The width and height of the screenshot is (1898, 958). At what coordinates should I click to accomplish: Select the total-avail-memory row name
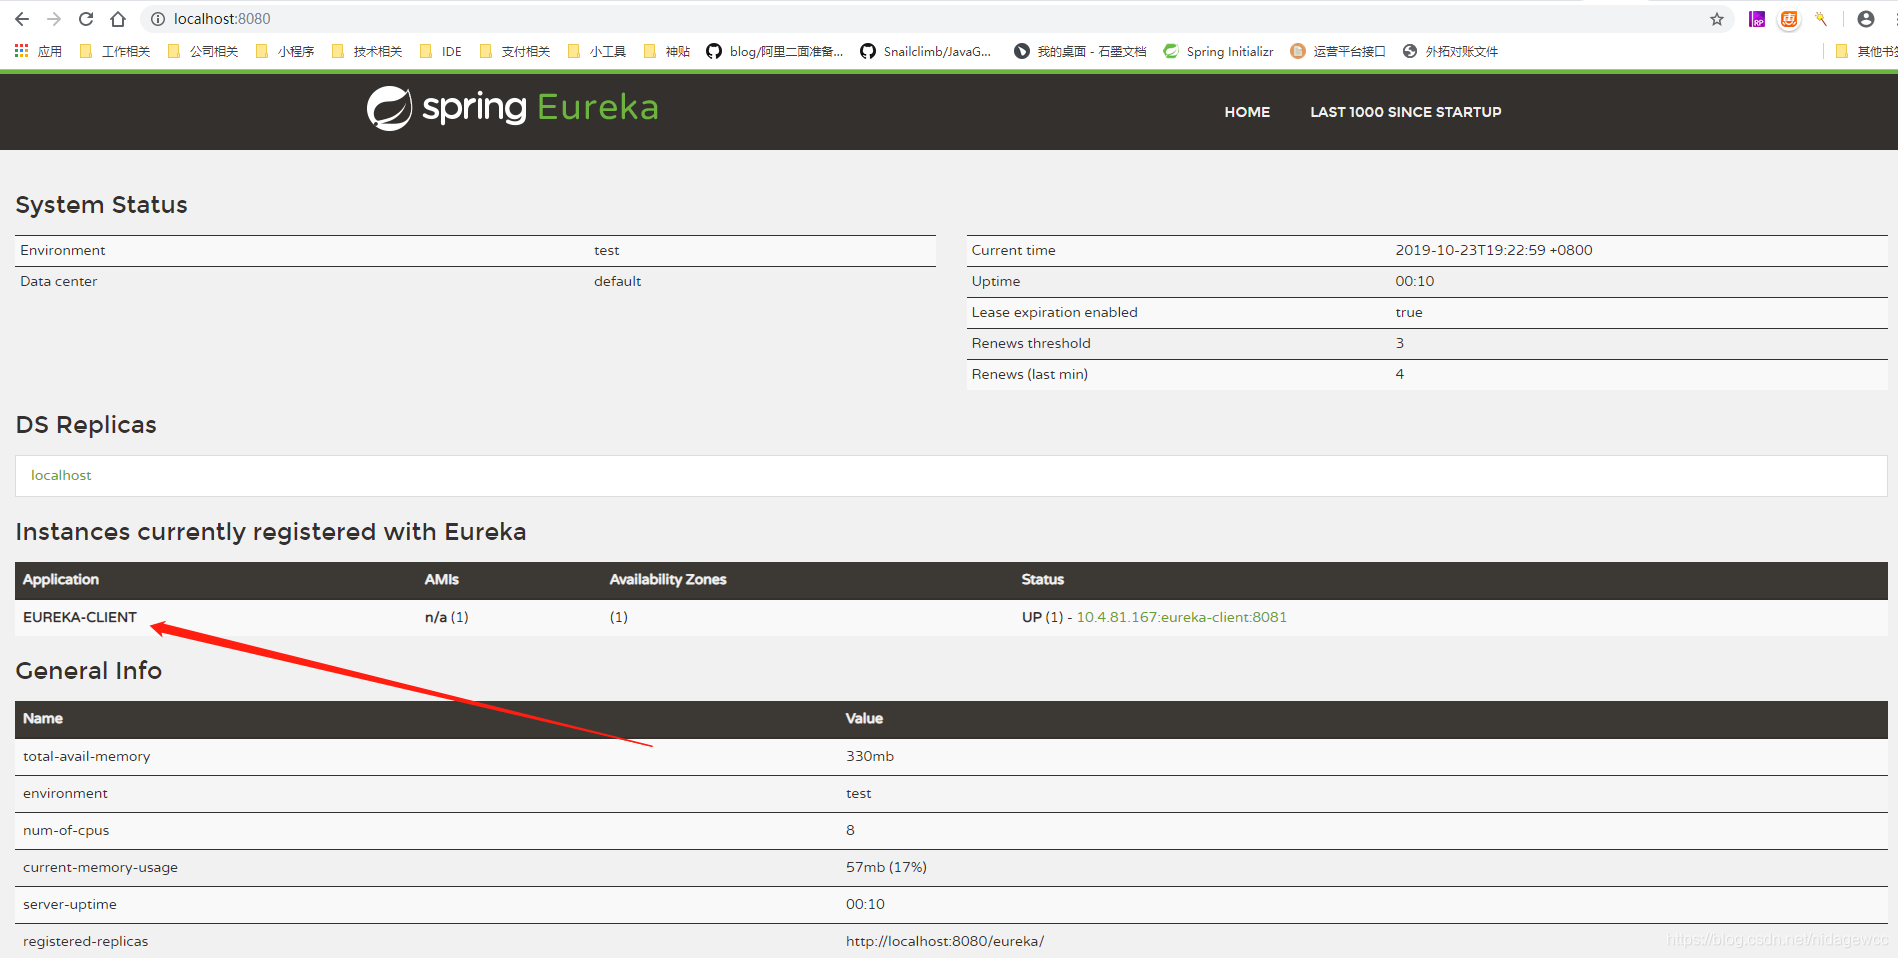coord(87,756)
